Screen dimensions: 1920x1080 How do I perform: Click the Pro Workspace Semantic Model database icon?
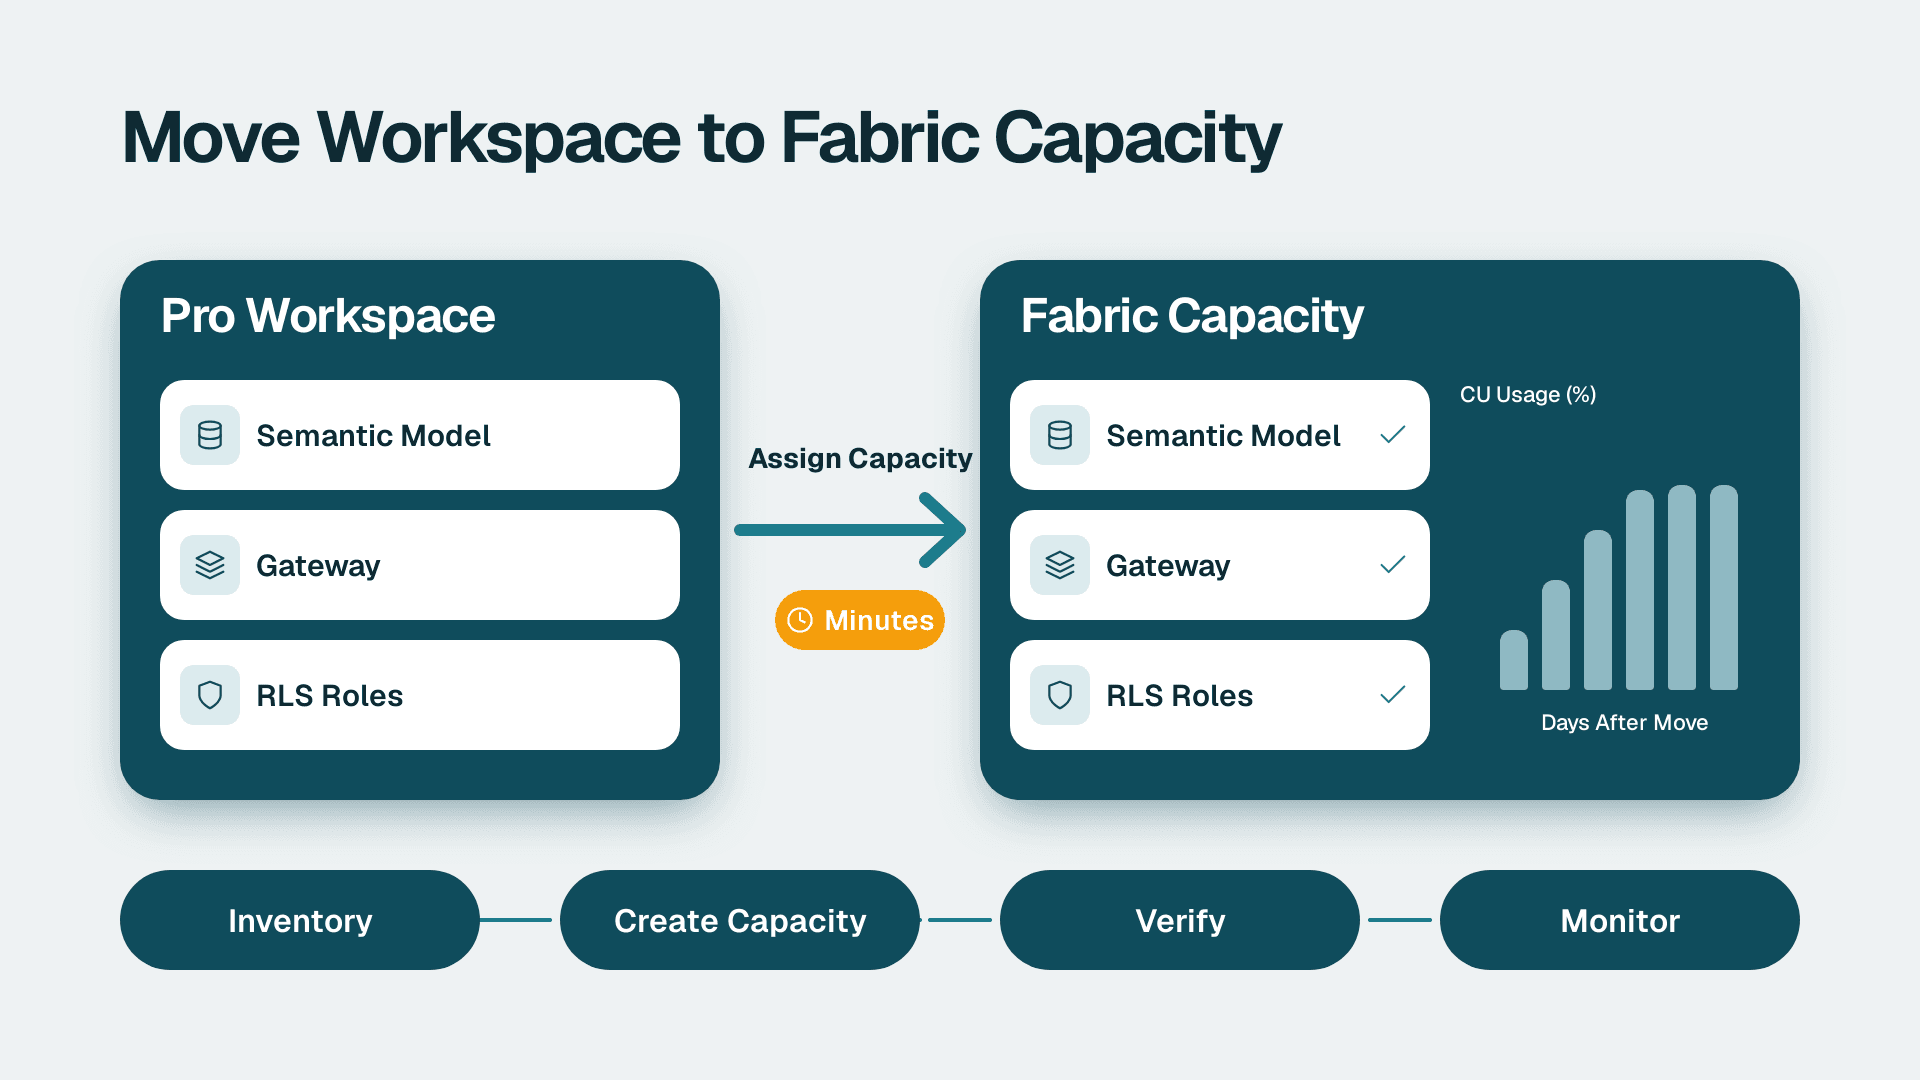tap(210, 435)
